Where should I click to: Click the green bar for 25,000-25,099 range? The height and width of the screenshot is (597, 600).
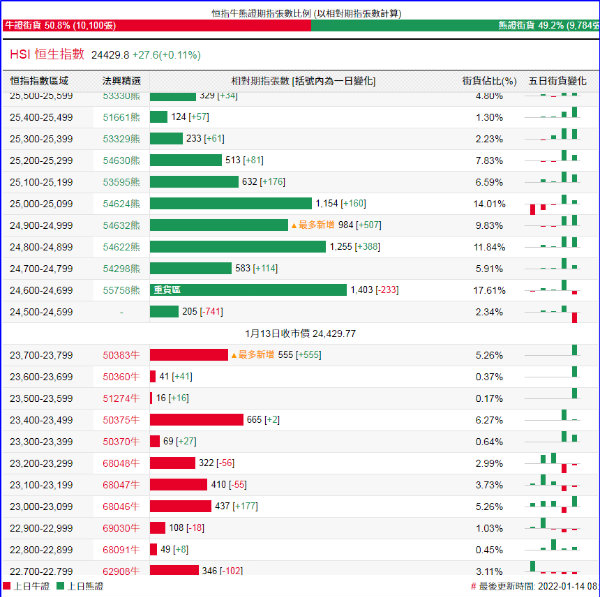point(231,203)
